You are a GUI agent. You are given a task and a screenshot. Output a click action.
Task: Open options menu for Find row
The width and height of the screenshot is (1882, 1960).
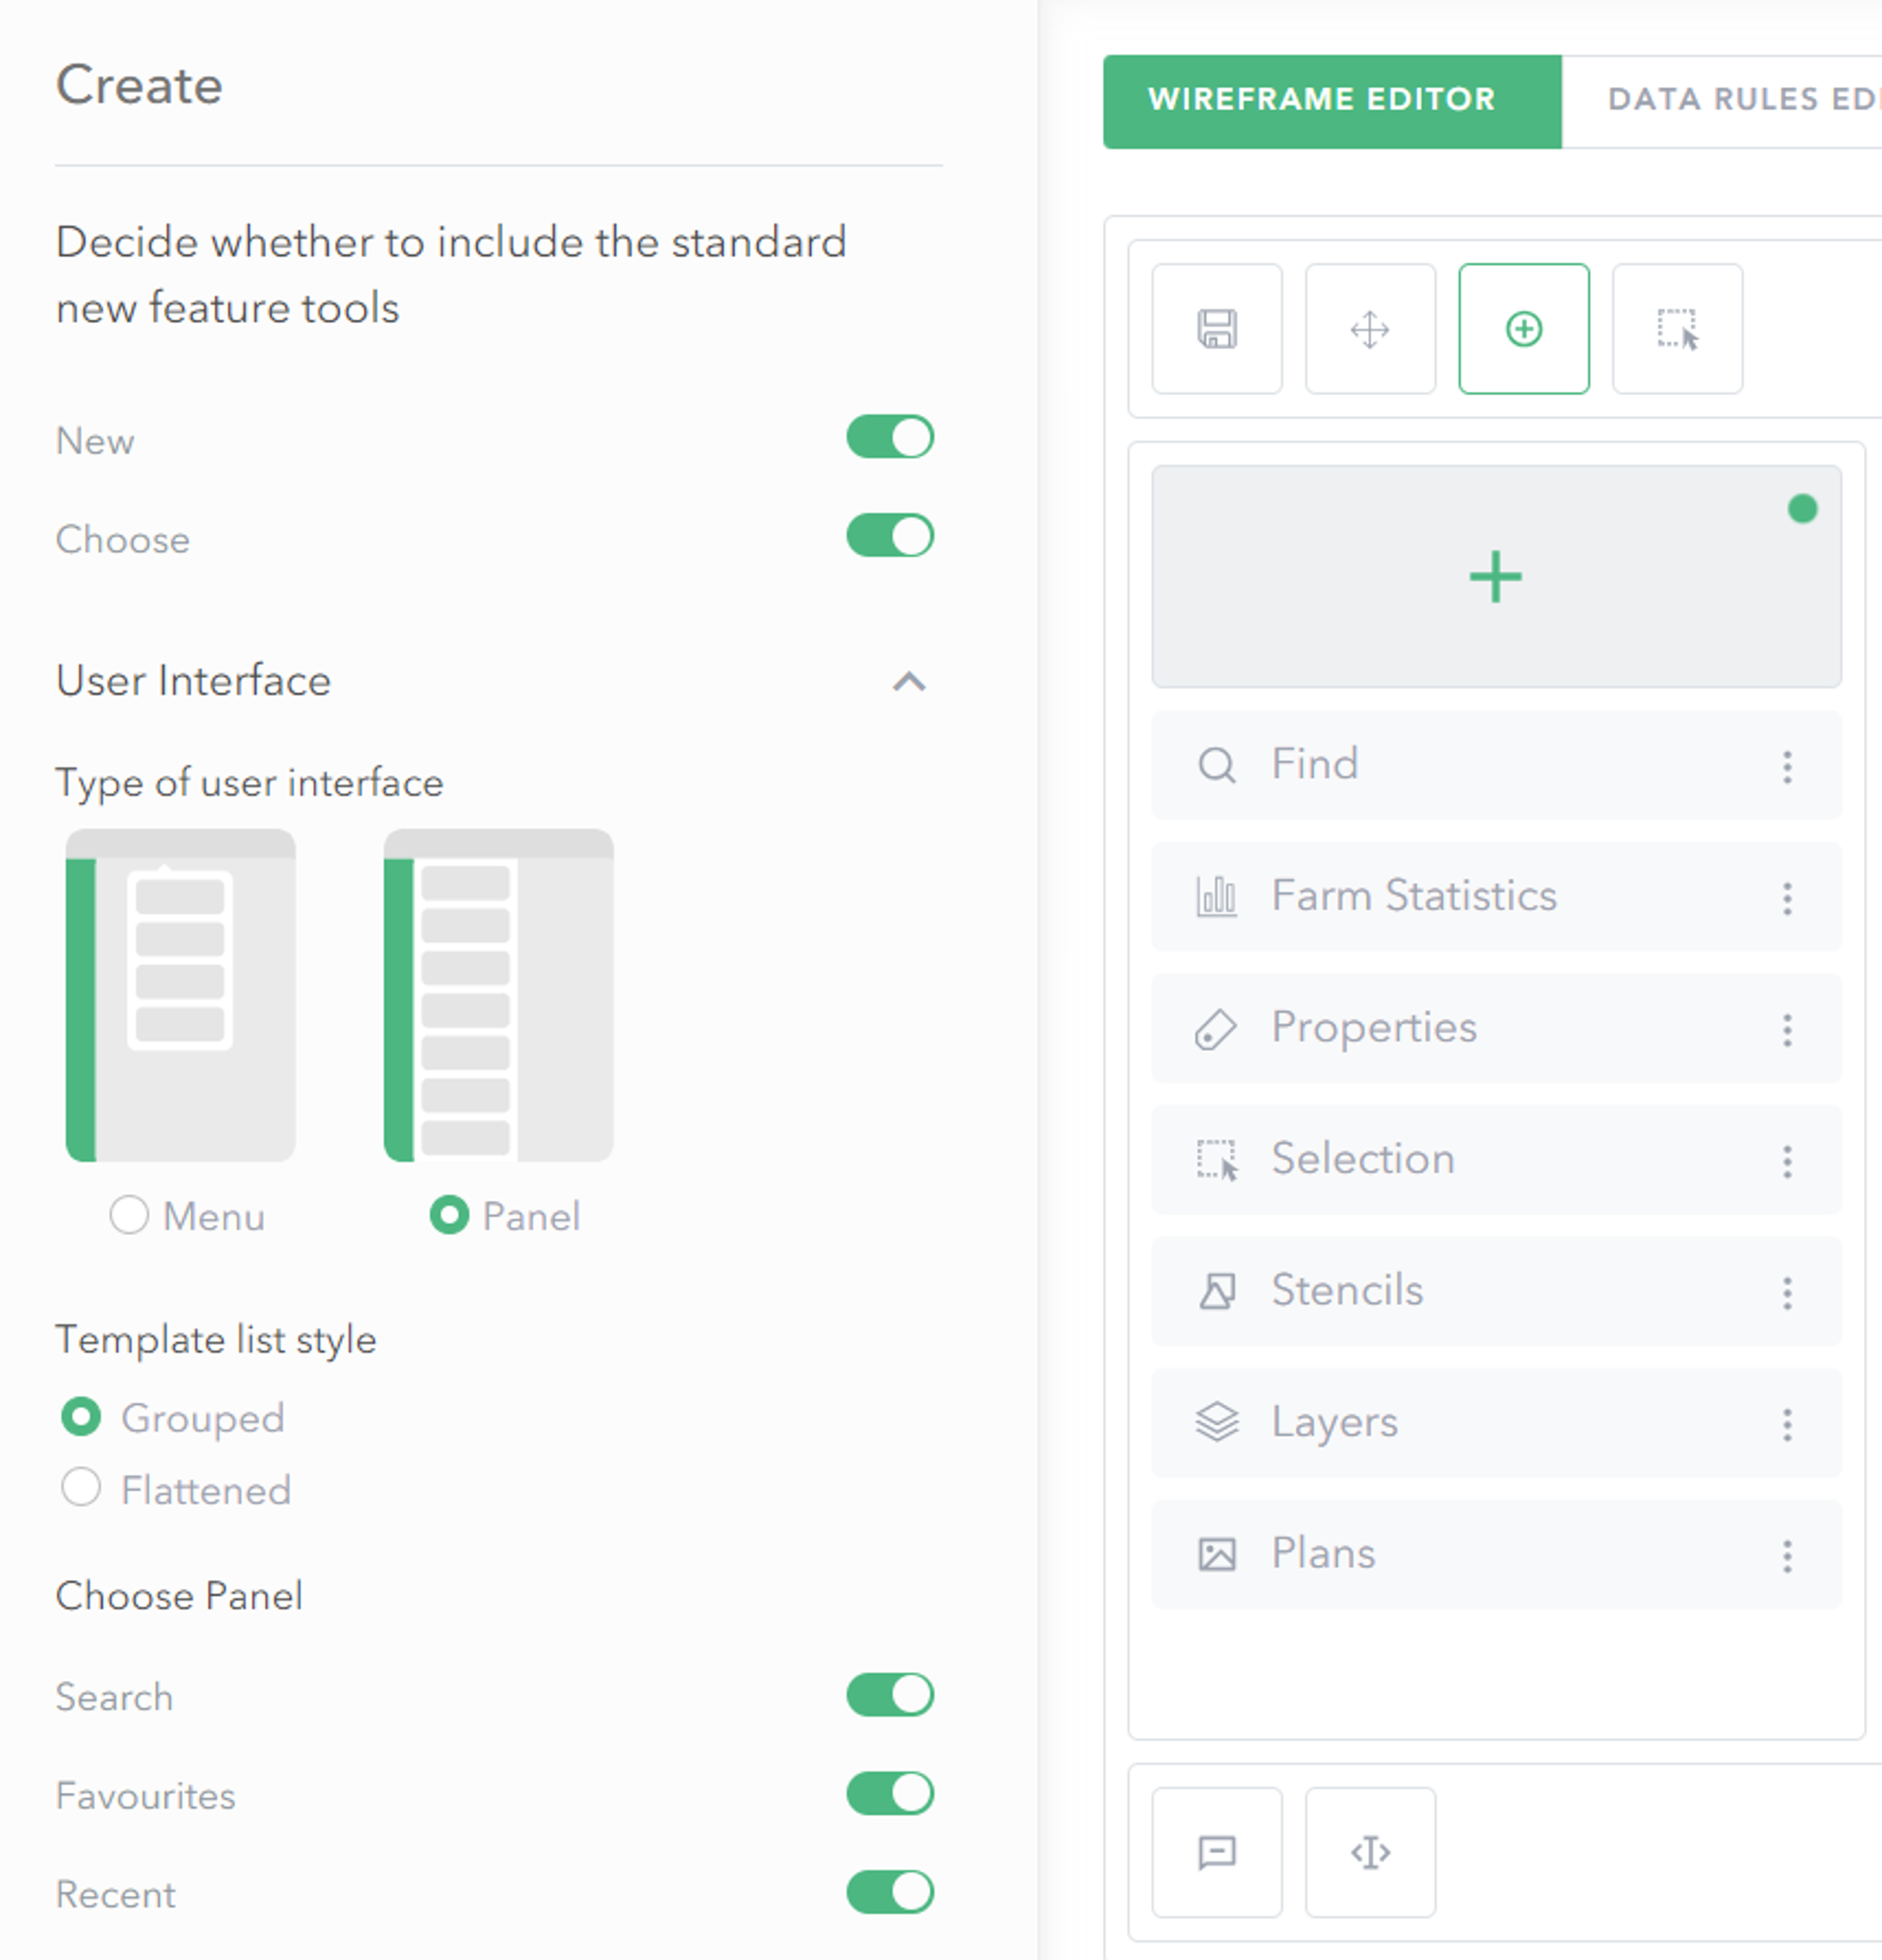(x=1787, y=767)
